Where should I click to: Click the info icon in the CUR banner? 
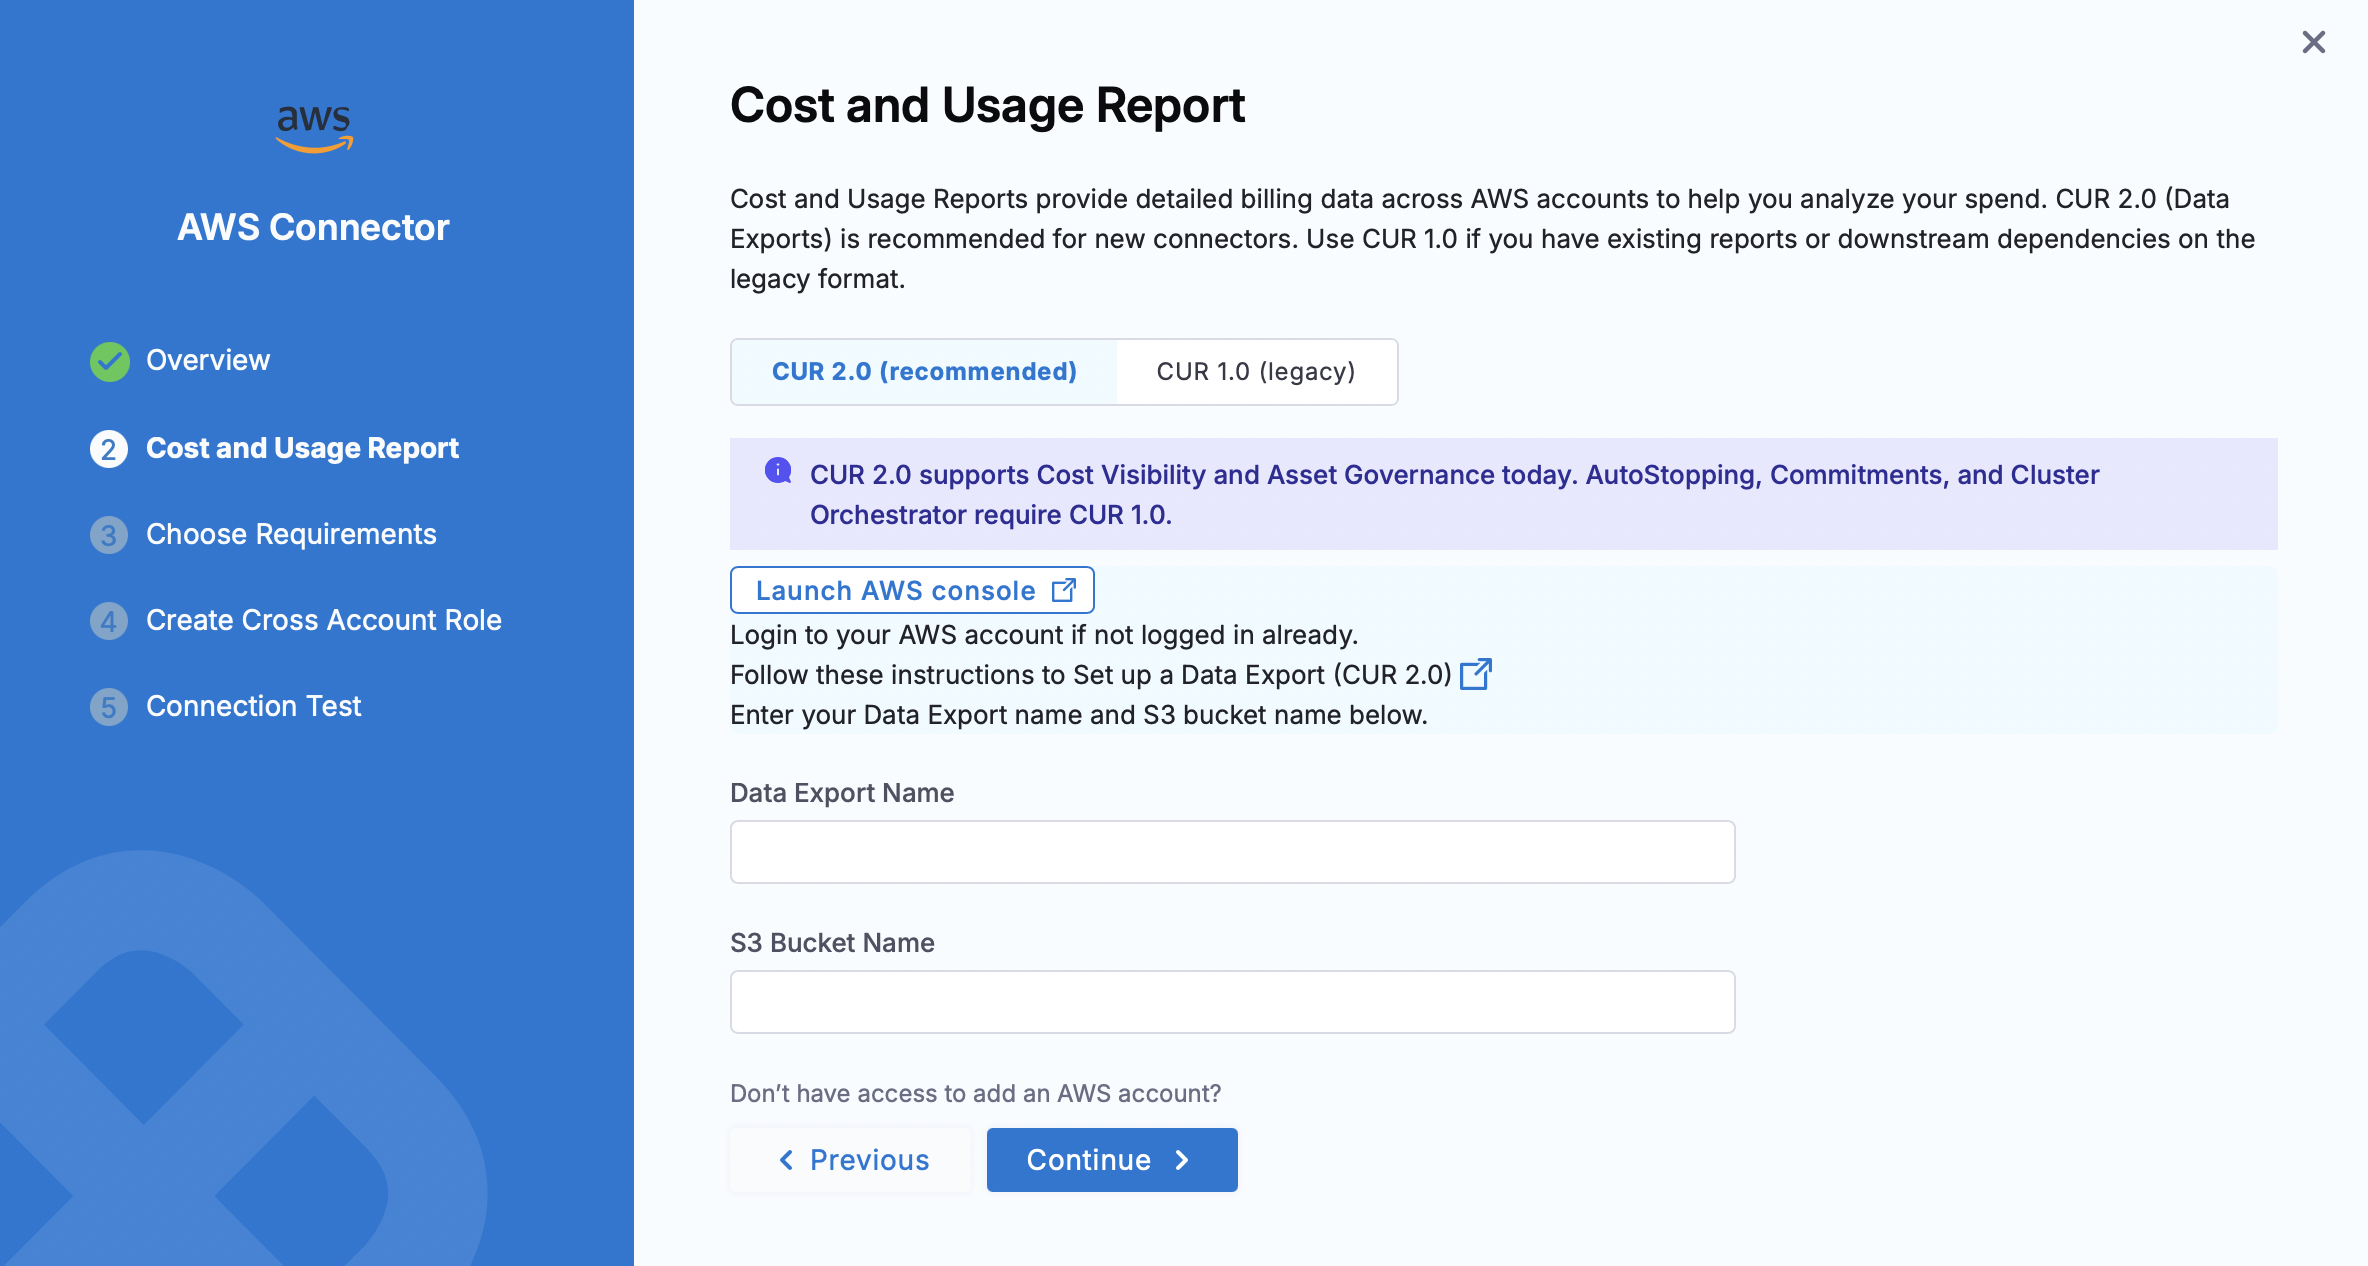click(778, 470)
